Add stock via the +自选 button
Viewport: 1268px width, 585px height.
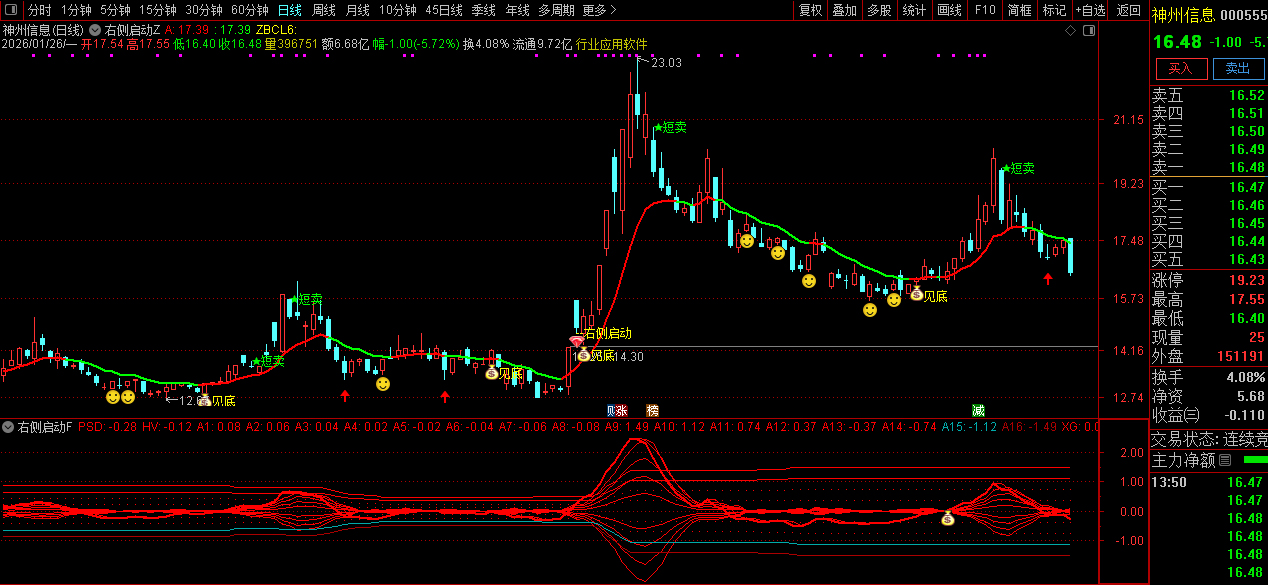point(1090,10)
